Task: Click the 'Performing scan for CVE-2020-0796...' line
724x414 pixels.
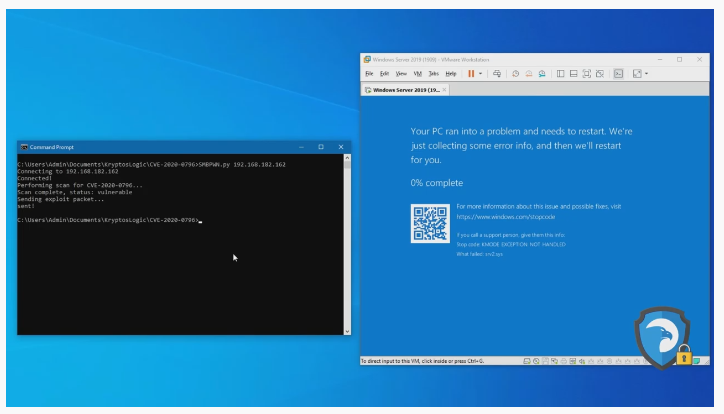Action: [x=80, y=186]
